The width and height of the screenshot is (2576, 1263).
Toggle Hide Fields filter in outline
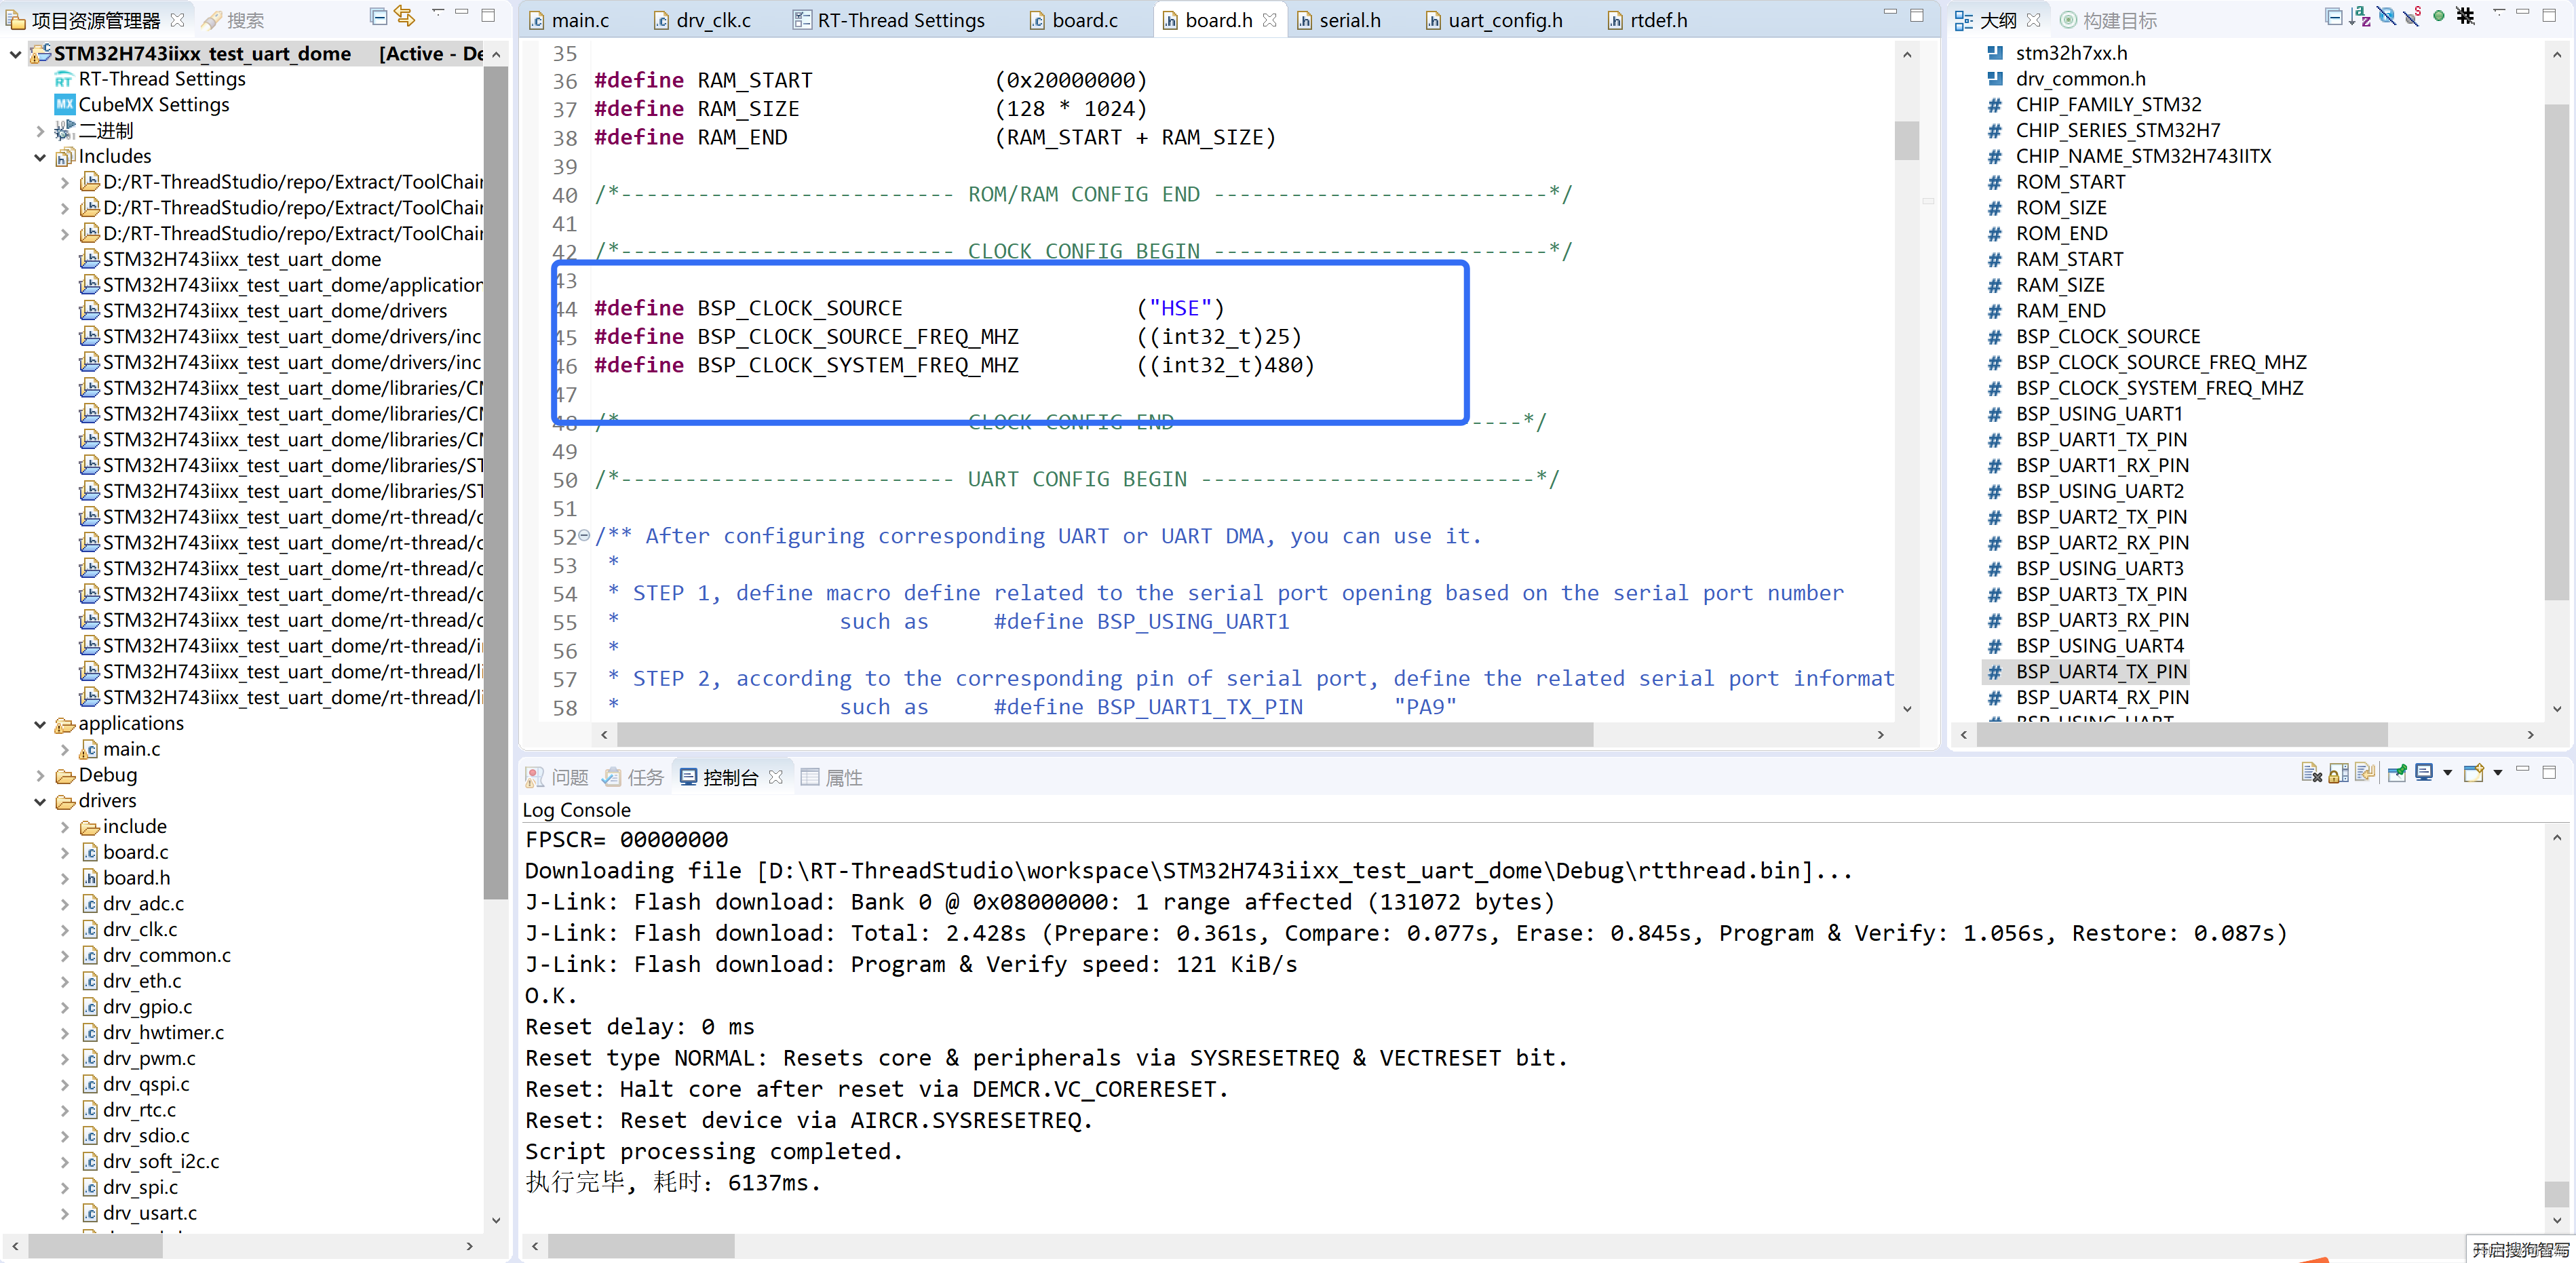point(2386,17)
